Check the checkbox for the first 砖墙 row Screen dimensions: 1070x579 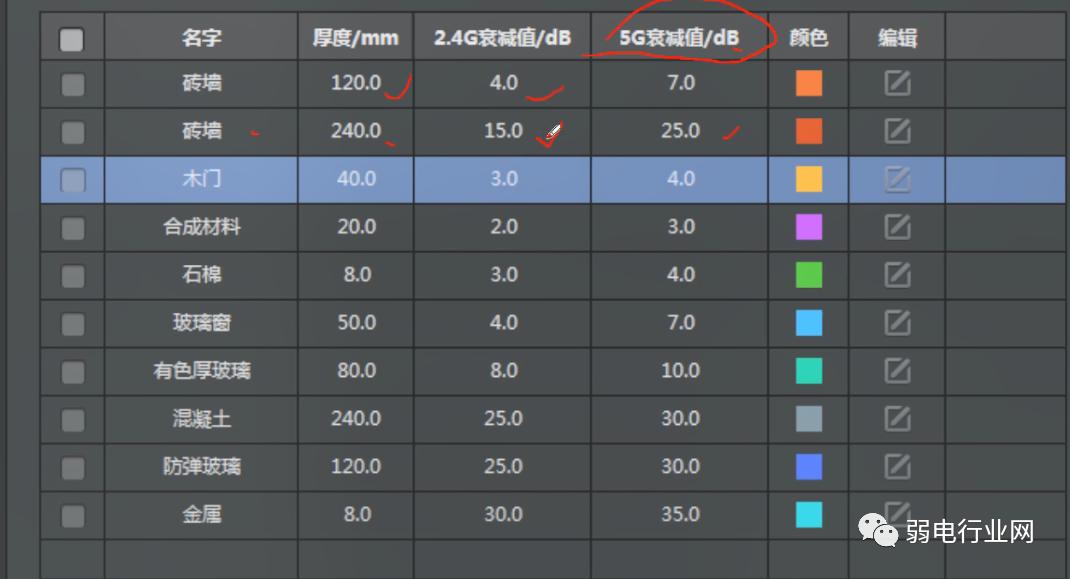point(71,83)
